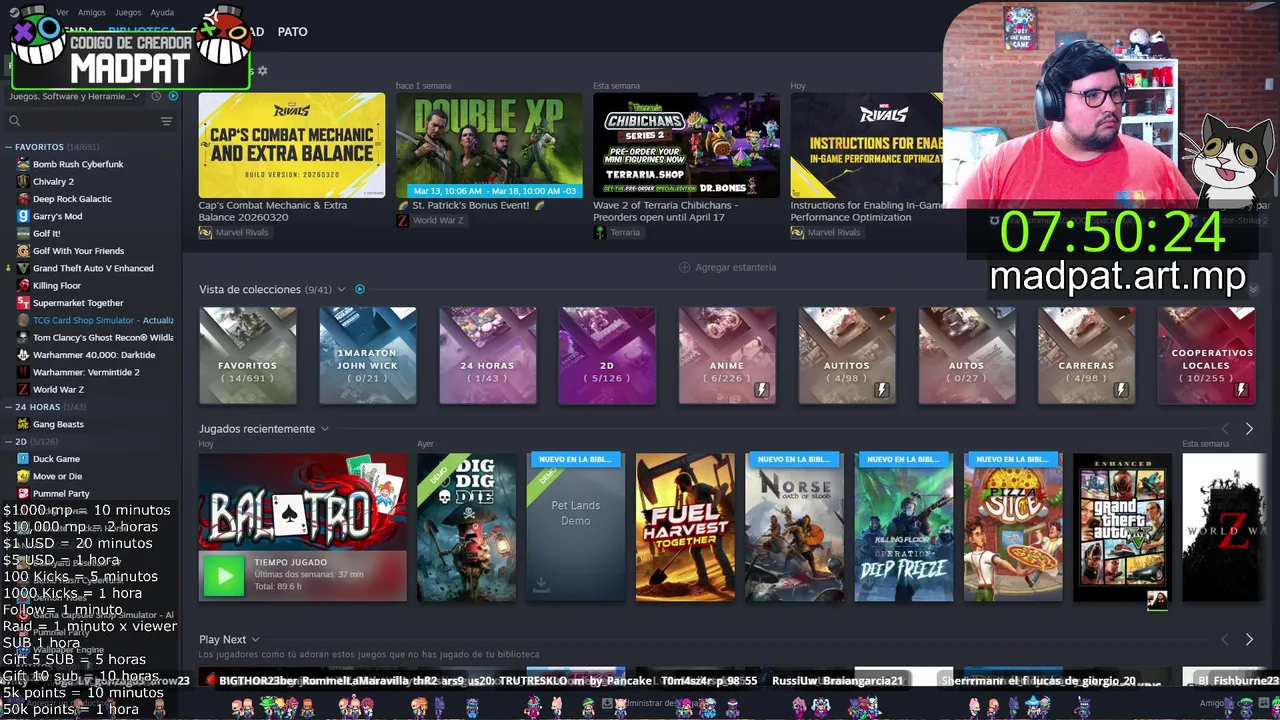Collapse the 24 HORAS sidebar category
The image size is (1280, 720).
click(8, 407)
